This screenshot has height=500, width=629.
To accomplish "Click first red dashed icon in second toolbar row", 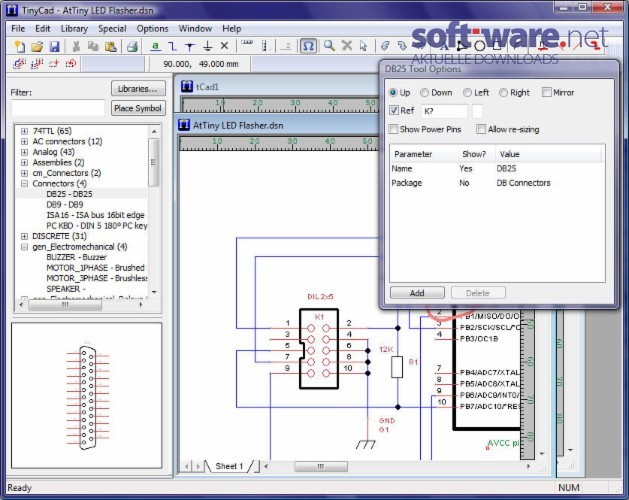I will click(x=19, y=63).
